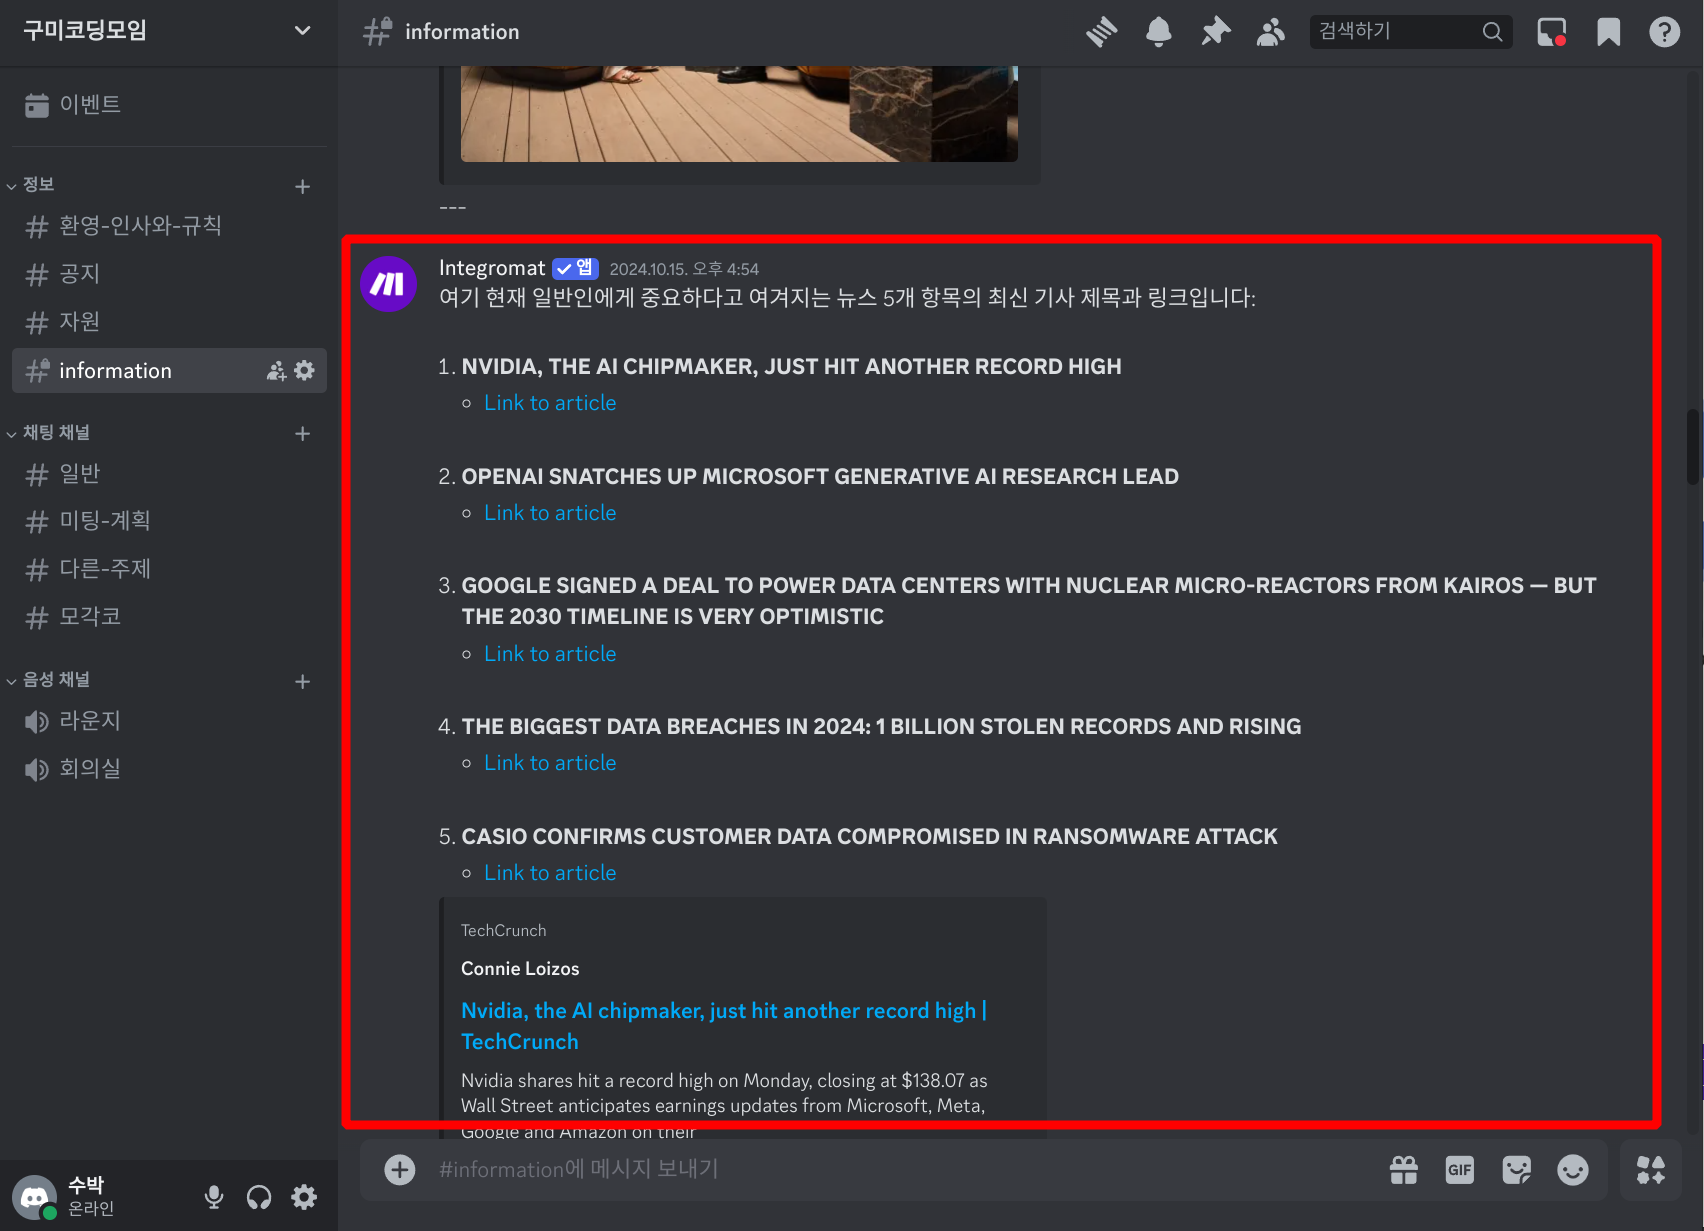The width and height of the screenshot is (1704, 1231).
Task: Open the 다른-주제 channel
Action: (169, 569)
